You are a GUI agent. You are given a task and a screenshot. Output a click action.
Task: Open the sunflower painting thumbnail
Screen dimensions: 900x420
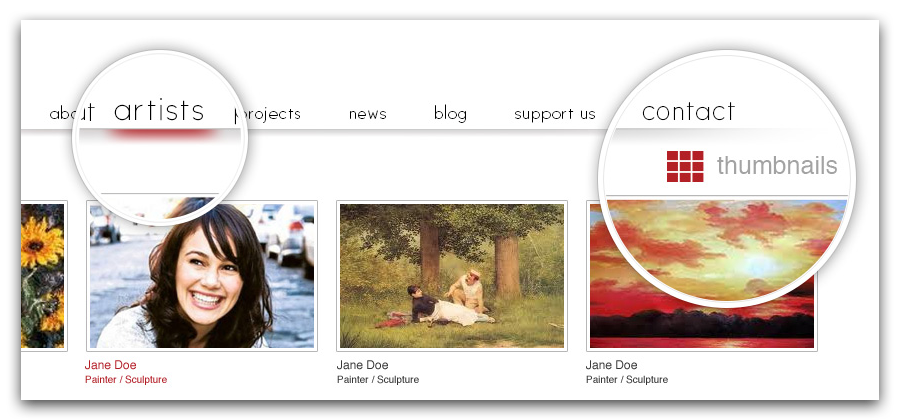pyautogui.click(x=44, y=276)
